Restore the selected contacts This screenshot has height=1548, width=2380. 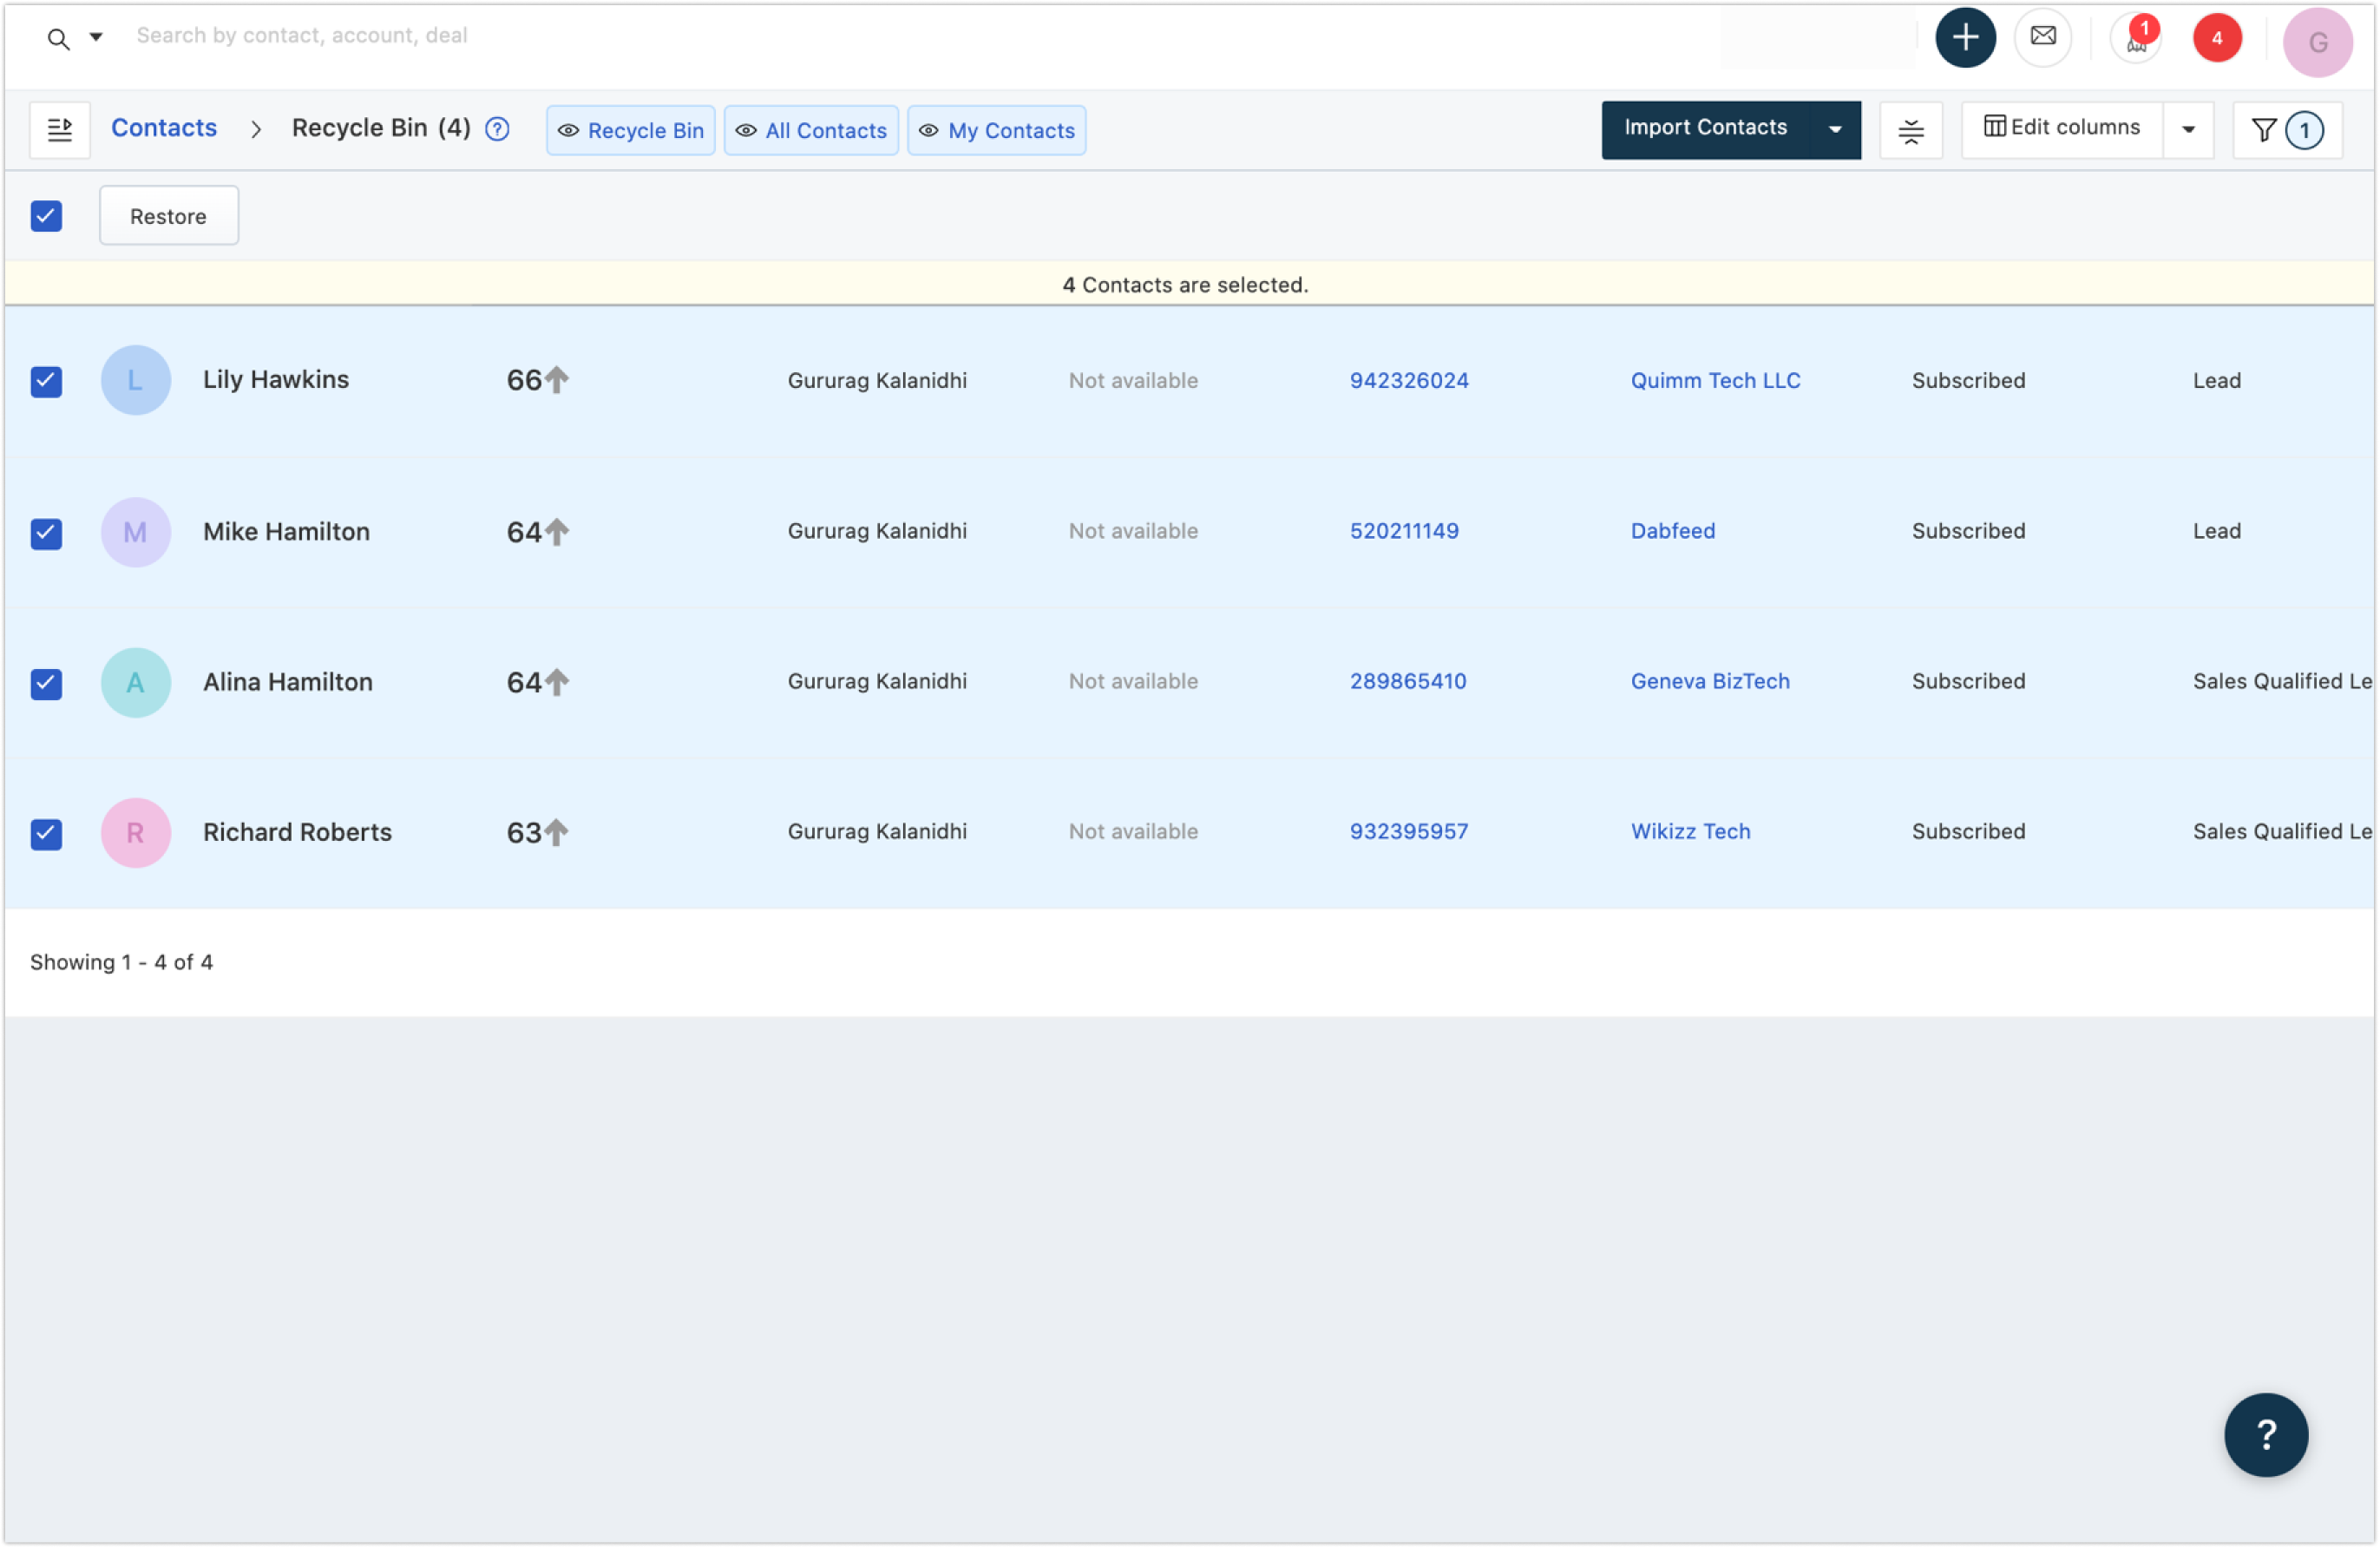[x=168, y=215]
